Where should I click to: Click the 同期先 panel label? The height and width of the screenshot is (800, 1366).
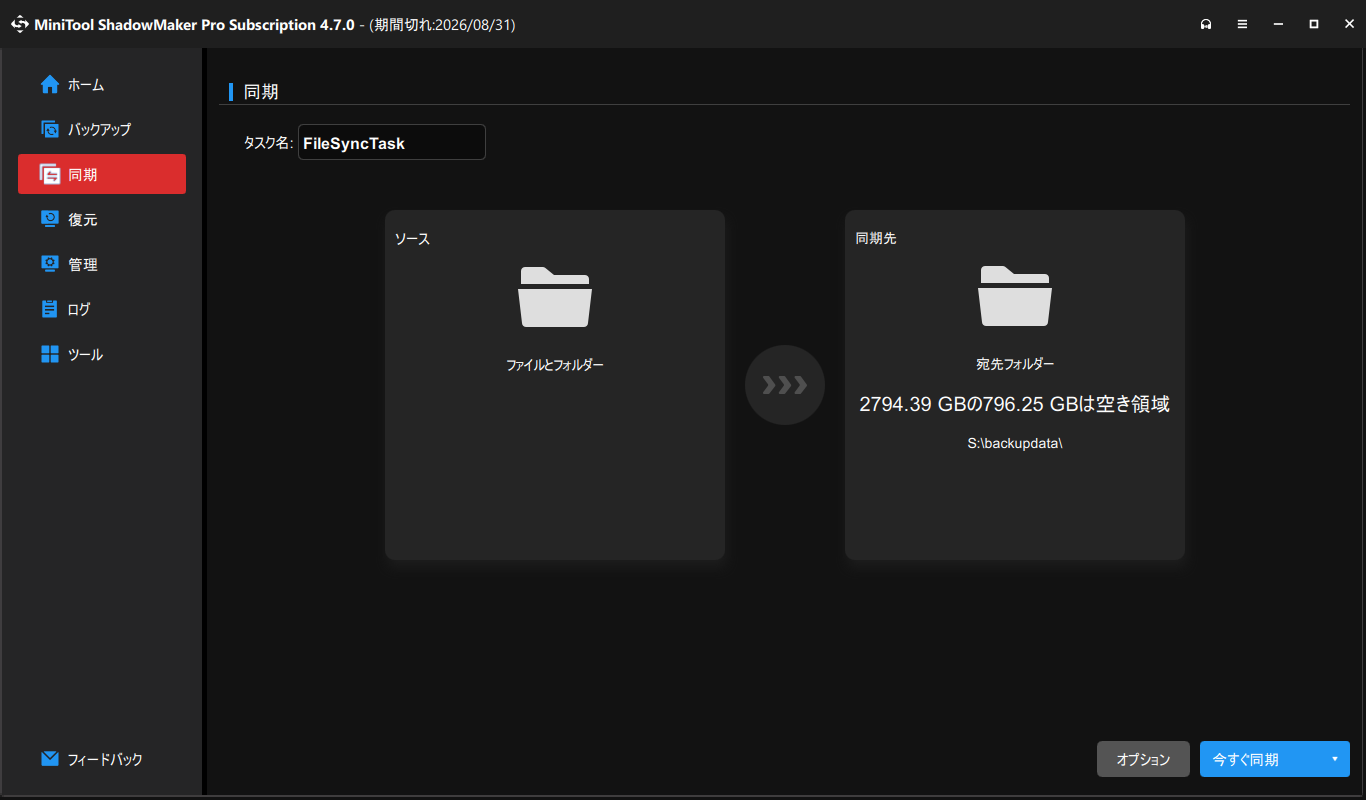[876, 239]
